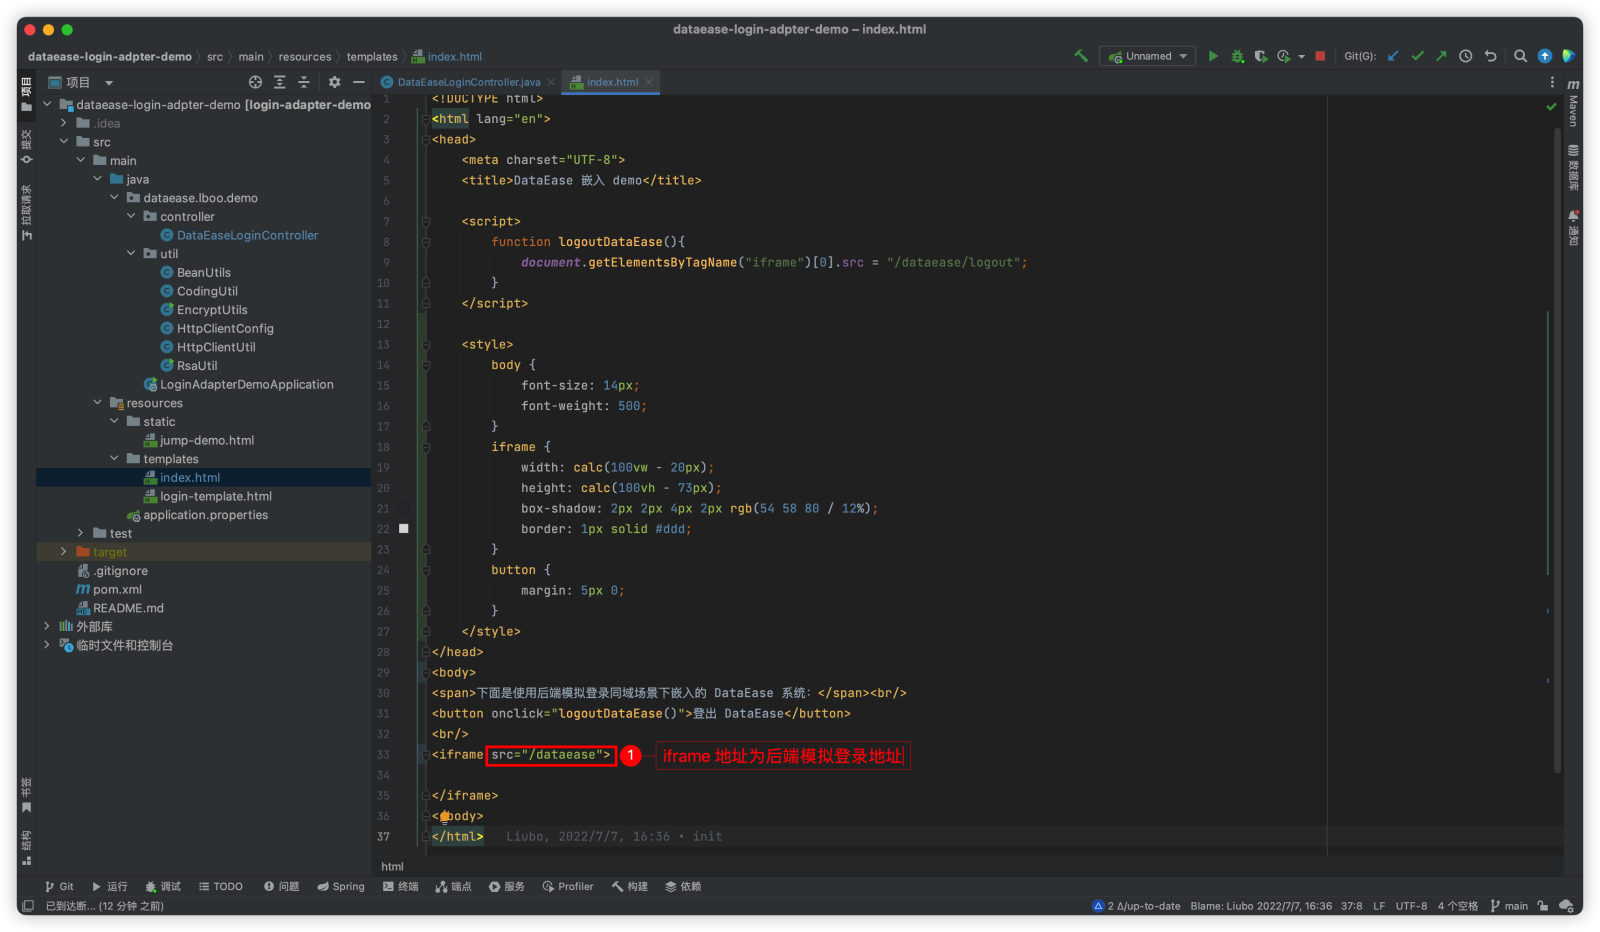Expand the test folder
This screenshot has height=932, width=1600.
coord(81,533)
